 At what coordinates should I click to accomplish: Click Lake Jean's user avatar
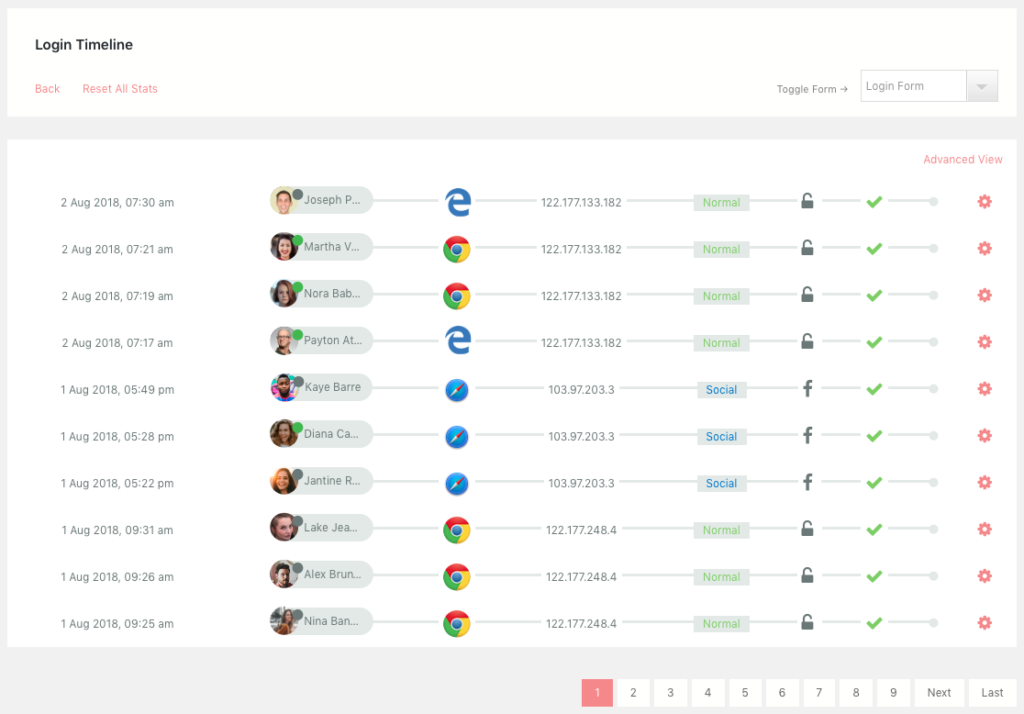pos(283,528)
